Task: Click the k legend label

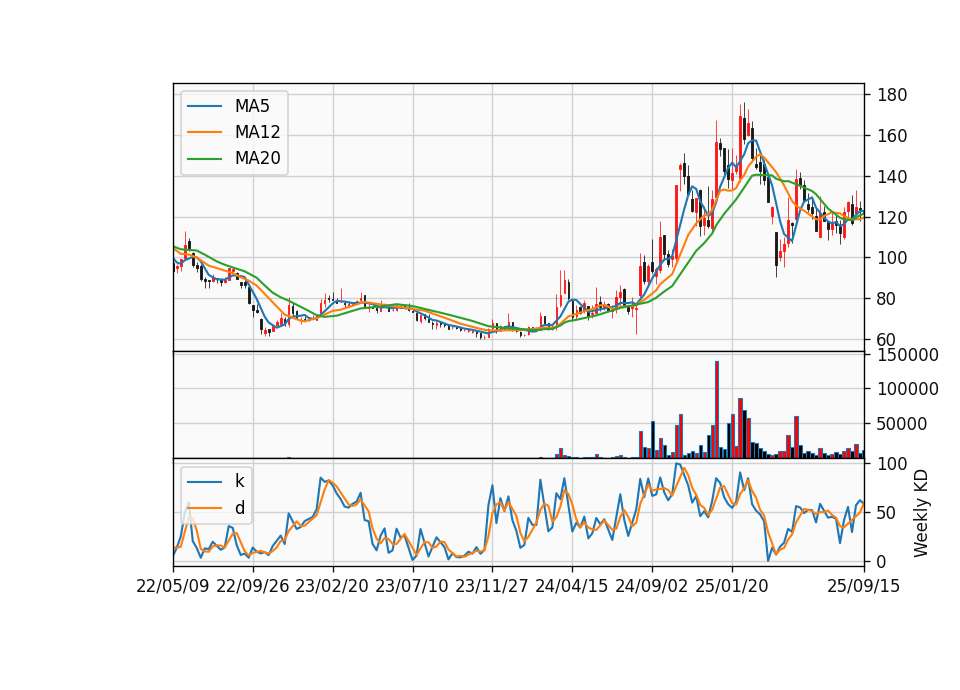Action: (239, 481)
